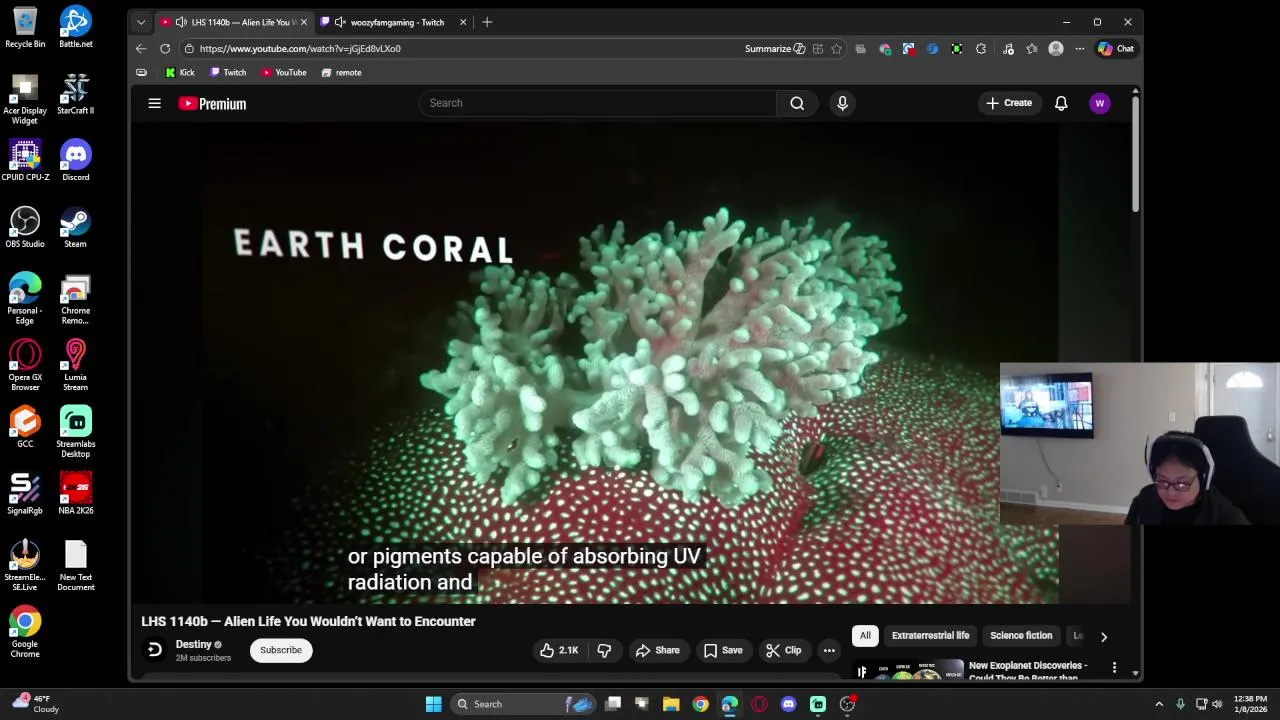Go back with browser back arrow
This screenshot has height=720, width=1280.
click(x=141, y=48)
